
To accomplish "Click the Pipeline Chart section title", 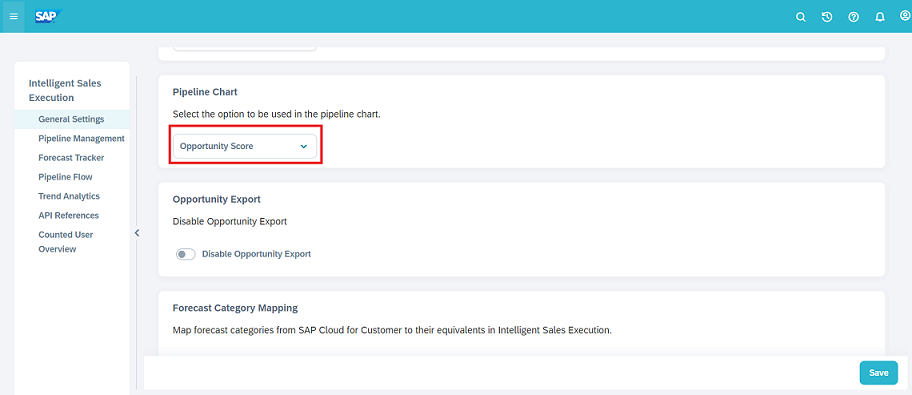I will coord(205,92).
